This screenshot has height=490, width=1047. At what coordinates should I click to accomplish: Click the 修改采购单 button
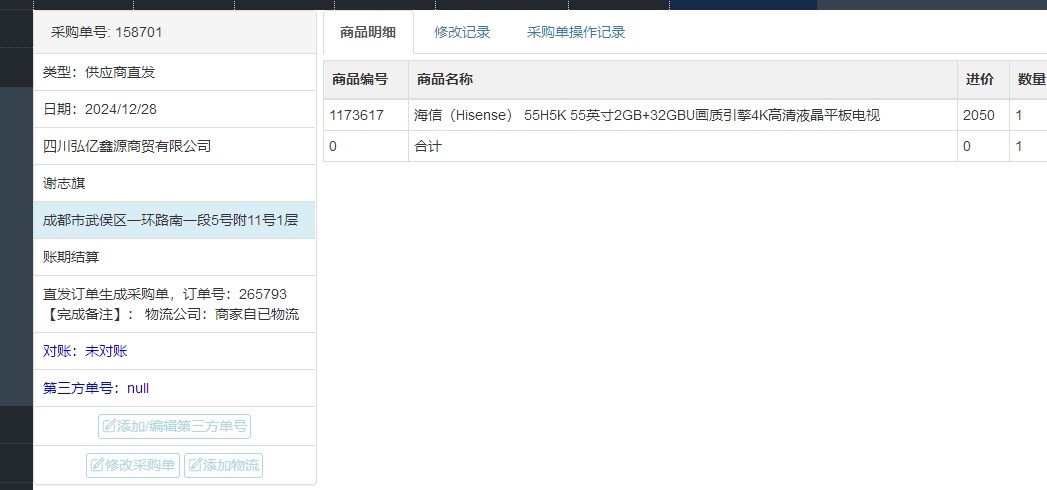coord(133,465)
